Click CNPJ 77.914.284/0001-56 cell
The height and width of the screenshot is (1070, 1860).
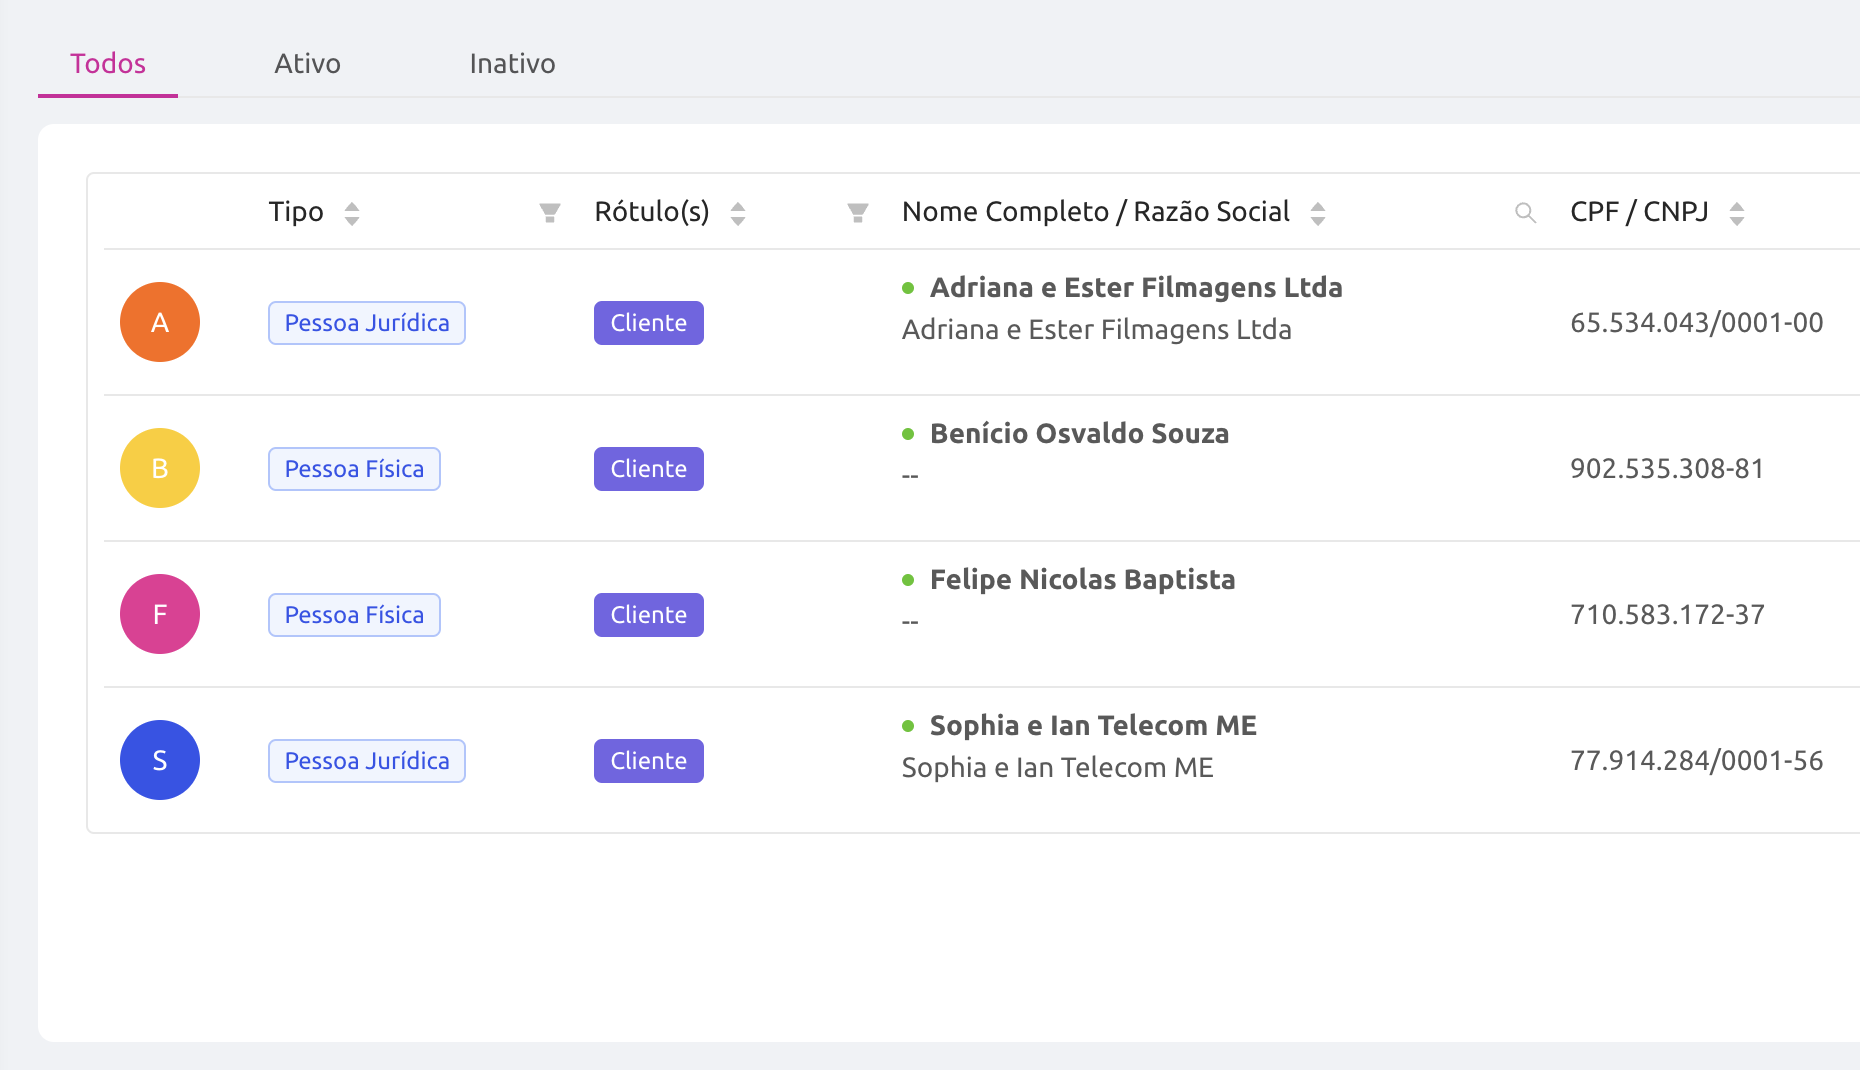(1696, 761)
